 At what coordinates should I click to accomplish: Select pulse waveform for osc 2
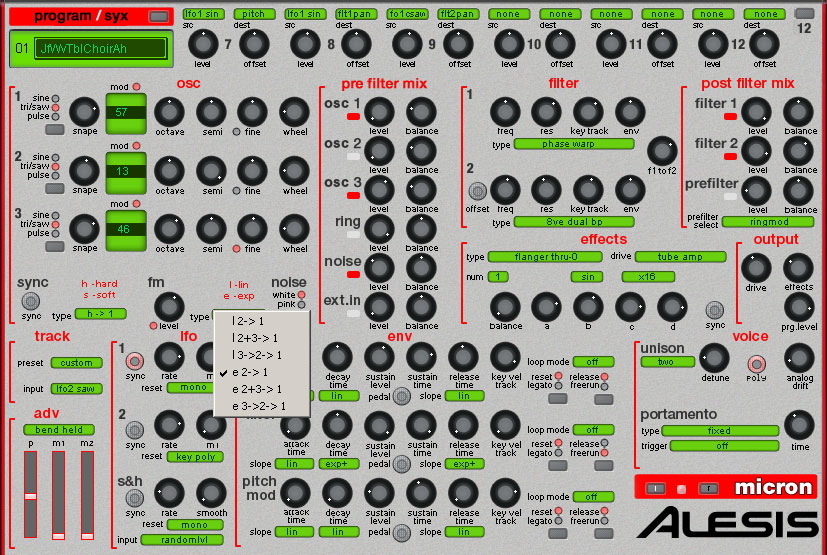coord(55,175)
